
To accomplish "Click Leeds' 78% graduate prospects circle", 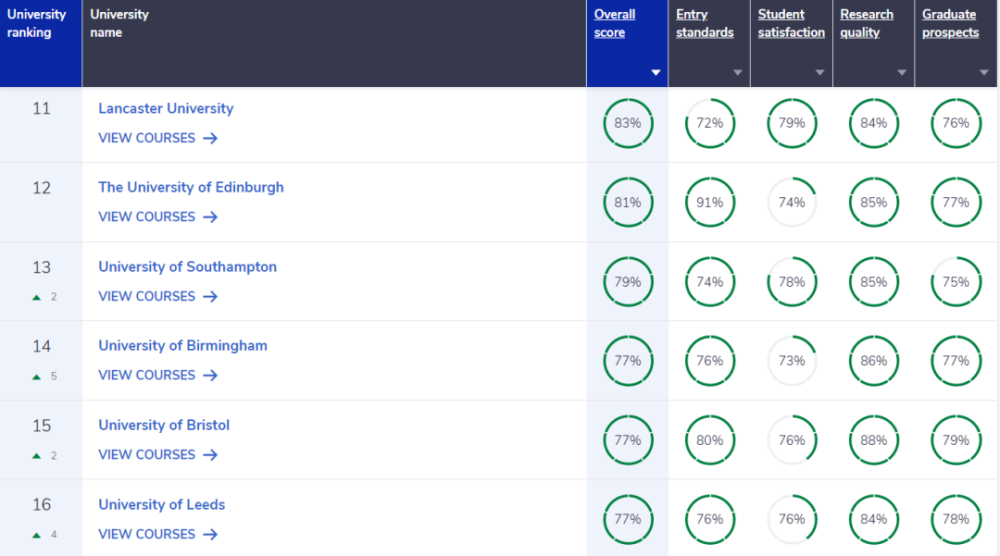I will click(955, 519).
